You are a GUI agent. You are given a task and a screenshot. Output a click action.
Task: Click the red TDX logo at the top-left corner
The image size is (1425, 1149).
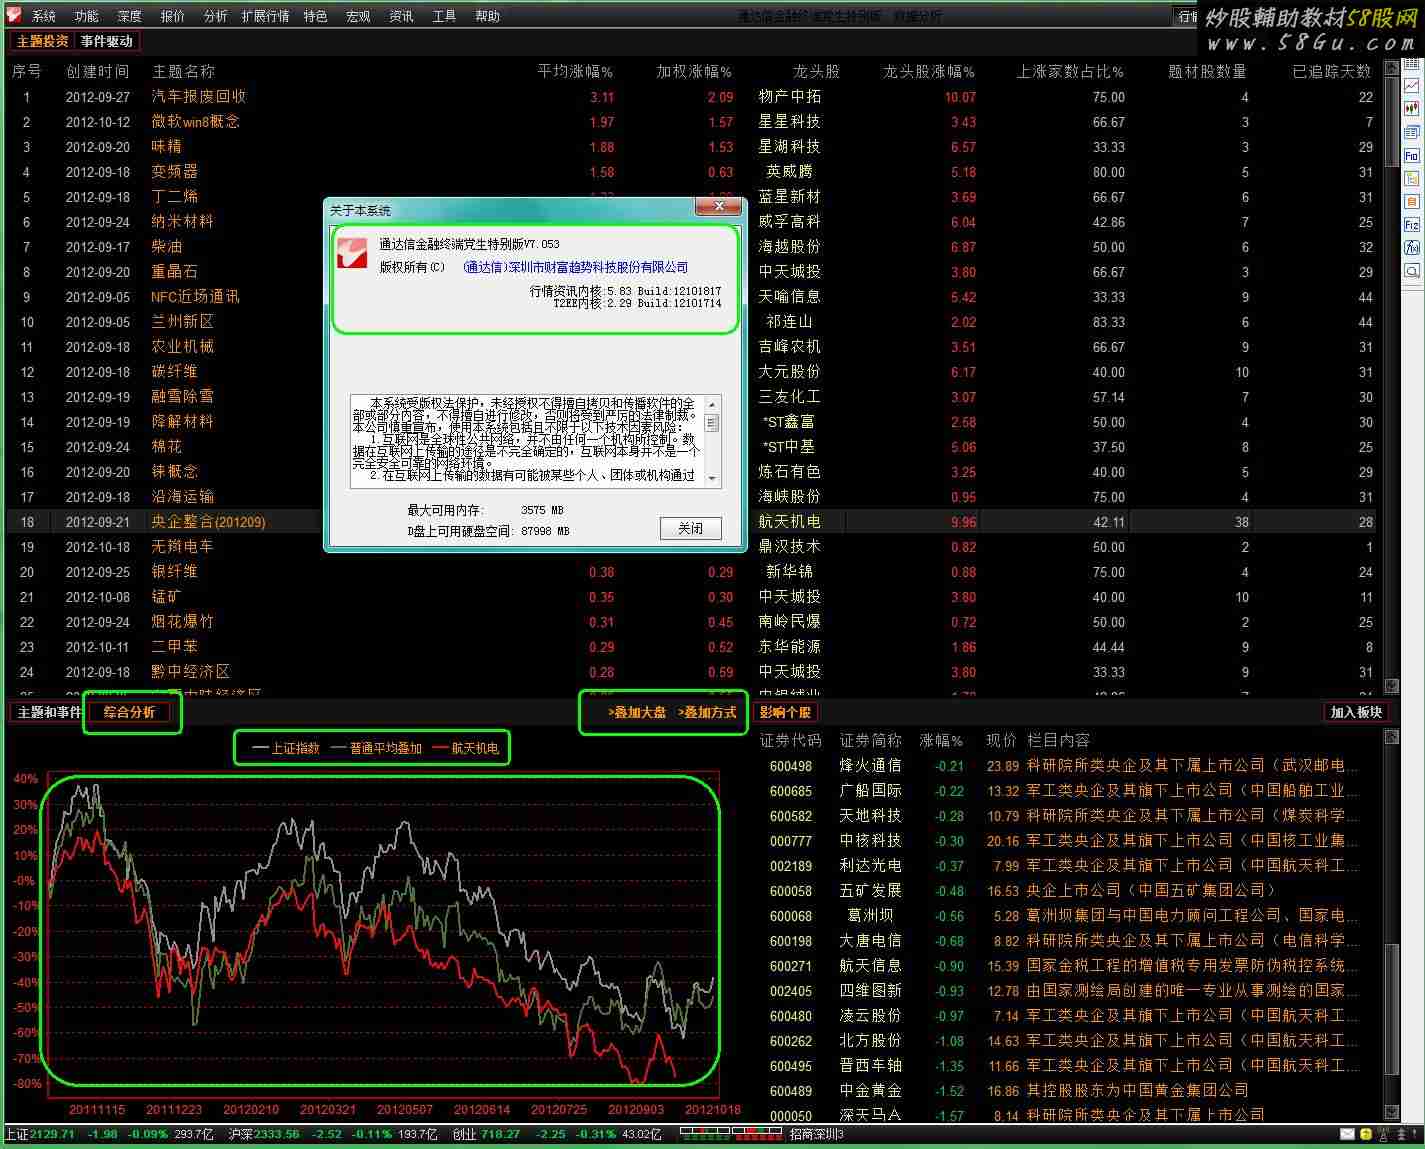tap(14, 15)
